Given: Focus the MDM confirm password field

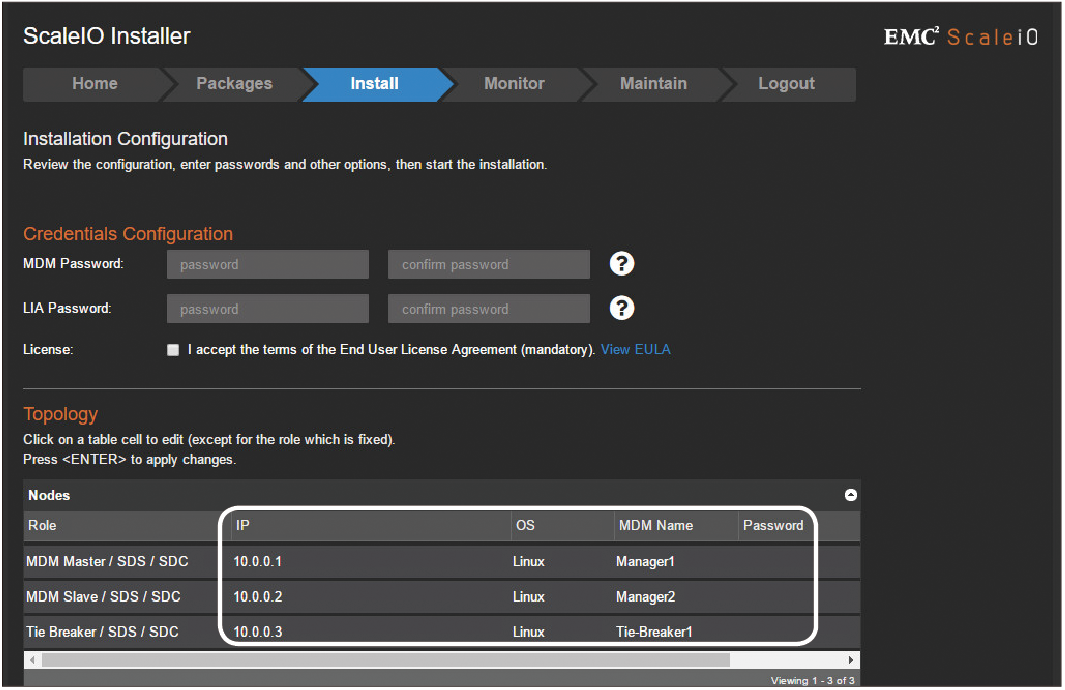Looking at the screenshot, I should [x=489, y=264].
